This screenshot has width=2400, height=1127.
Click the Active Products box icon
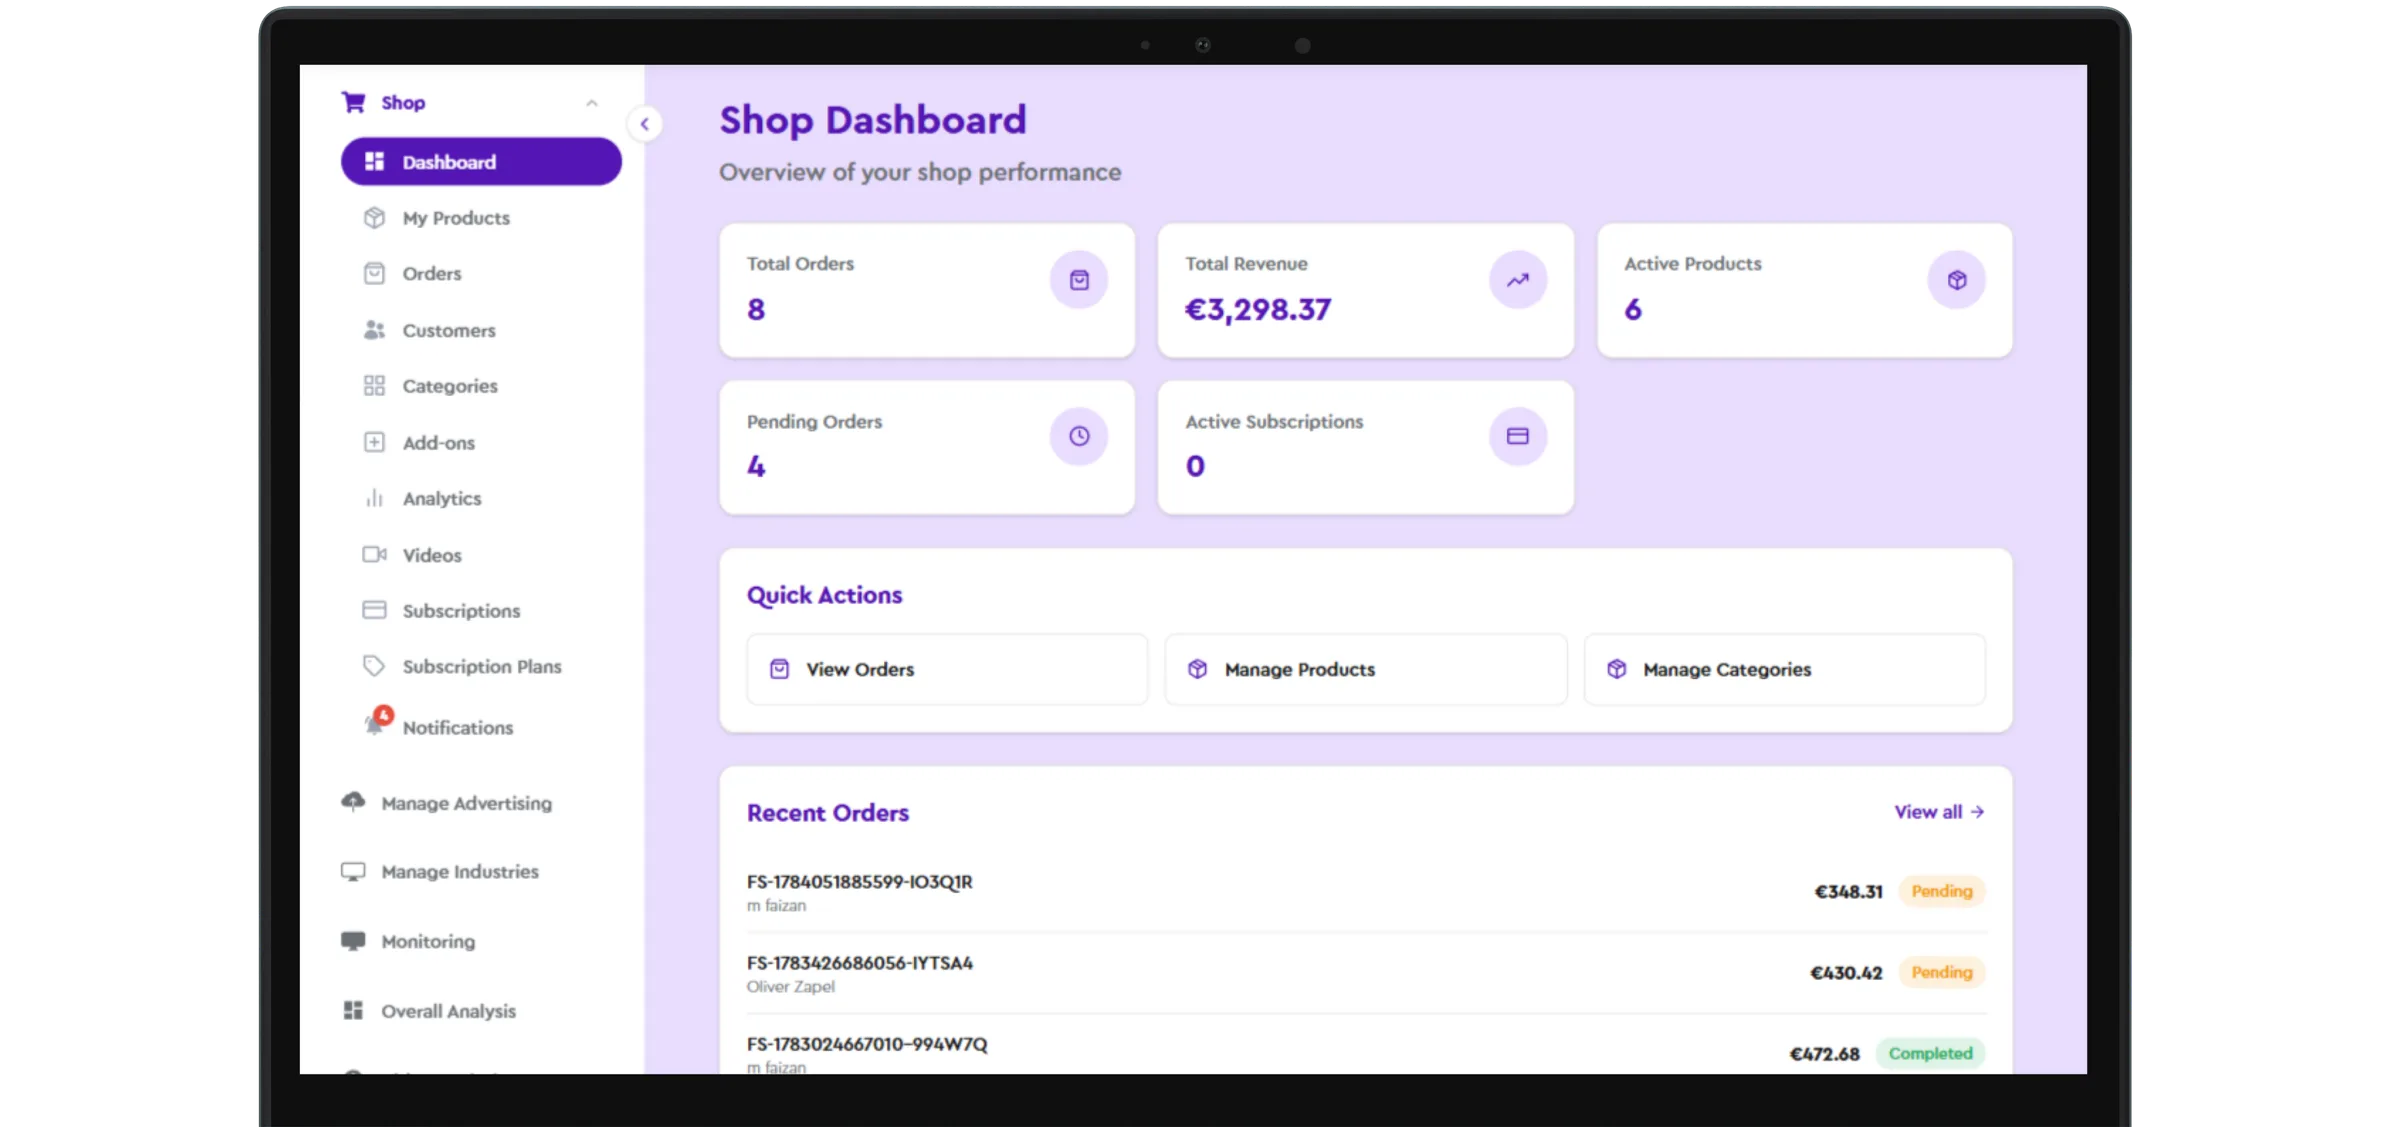(x=1957, y=280)
